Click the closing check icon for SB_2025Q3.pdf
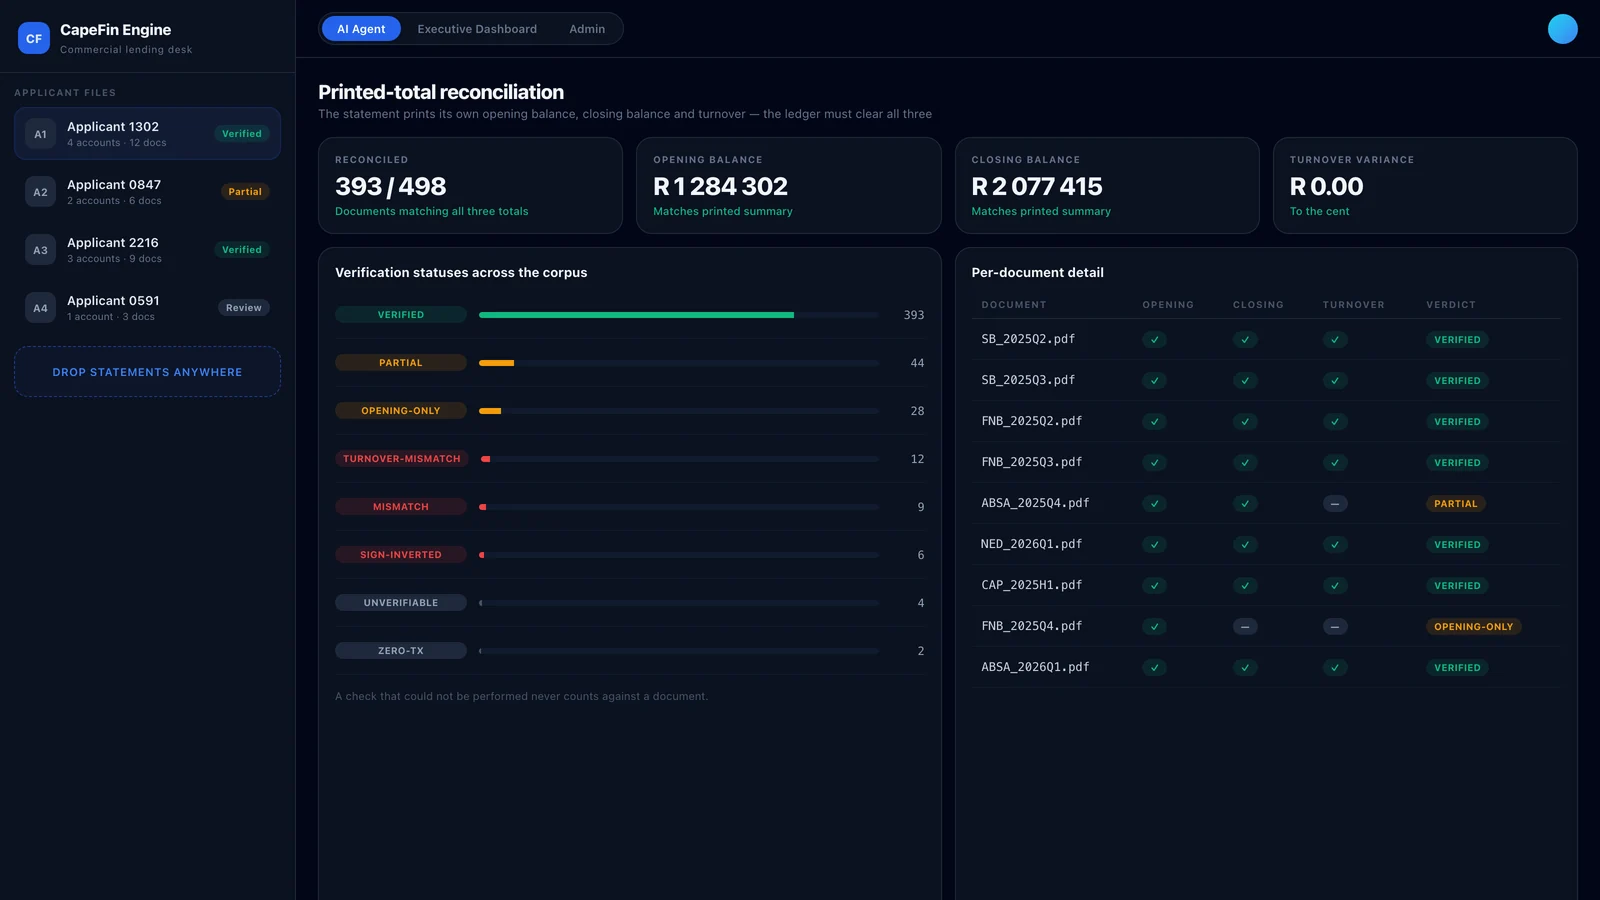Screen dimensions: 1600x900 point(1245,381)
